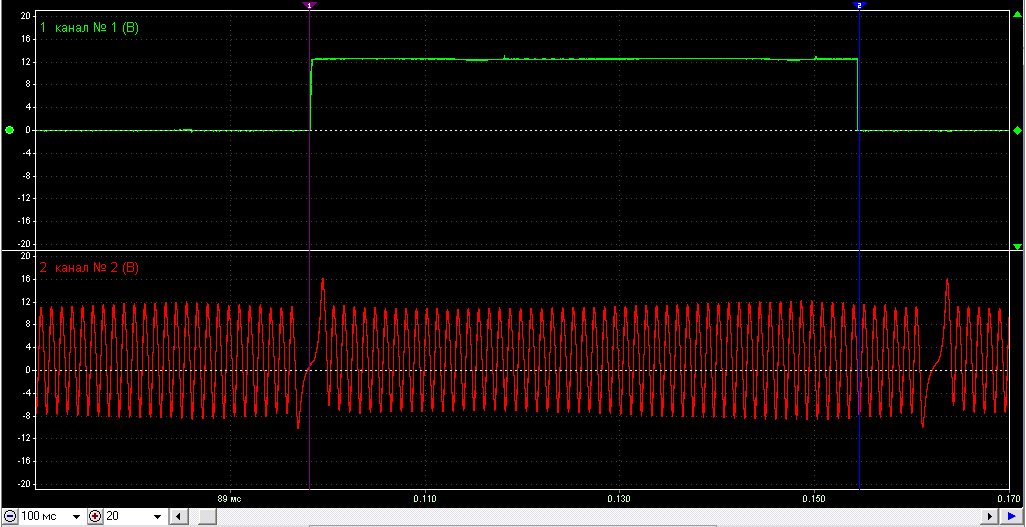The height and width of the screenshot is (527, 1026).
Task: Click the zoom in plus icon
Action: click(96, 517)
